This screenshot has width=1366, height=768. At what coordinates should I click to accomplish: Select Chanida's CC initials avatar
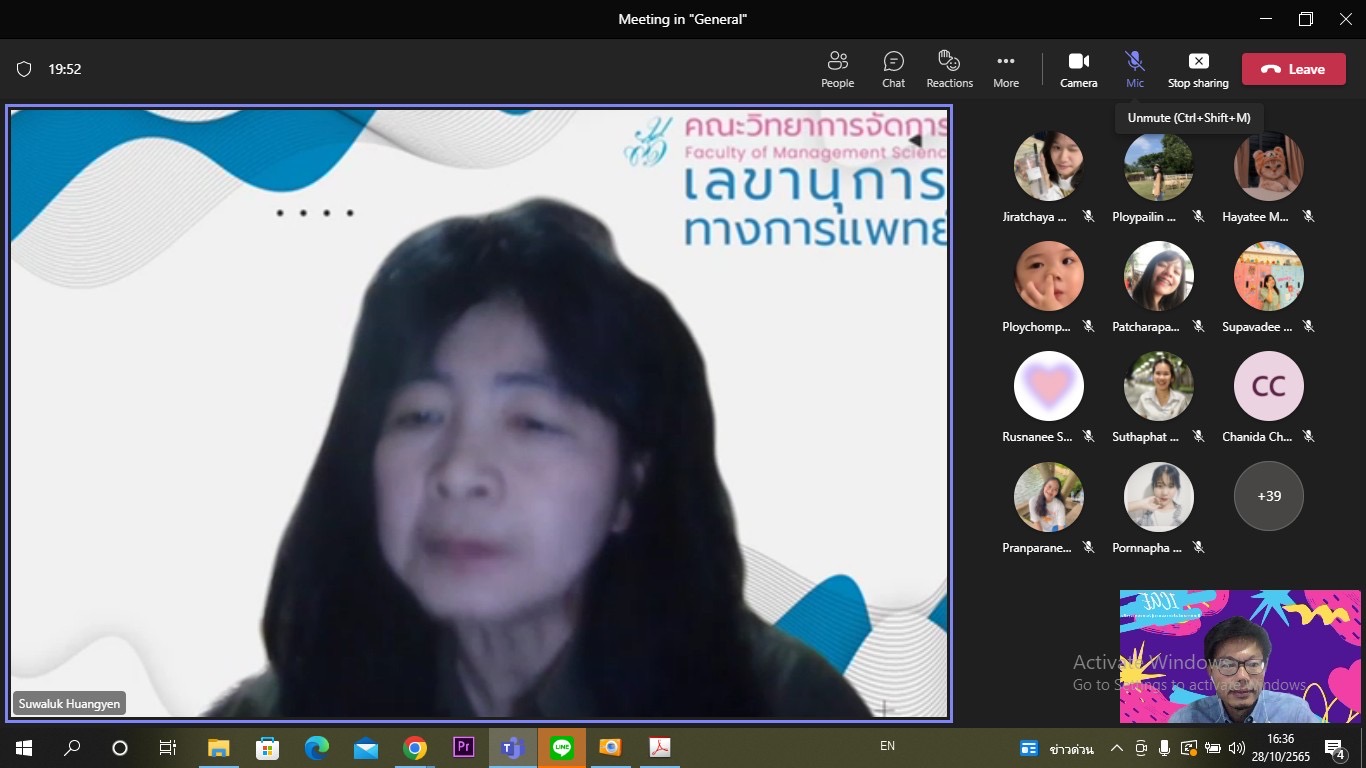click(1268, 386)
